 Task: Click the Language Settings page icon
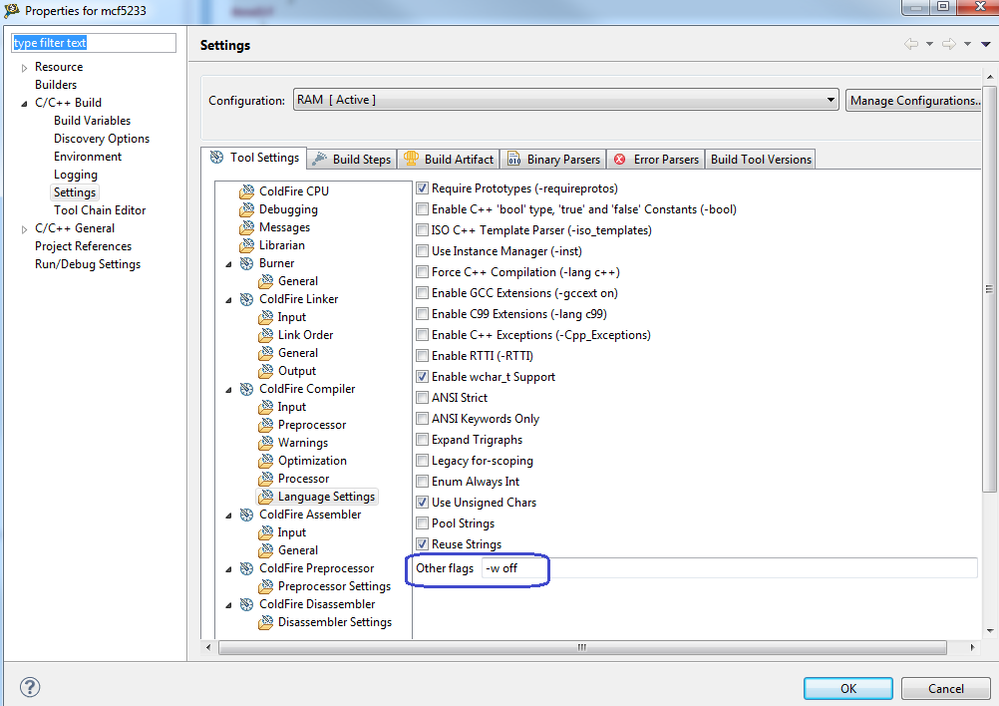(x=266, y=496)
